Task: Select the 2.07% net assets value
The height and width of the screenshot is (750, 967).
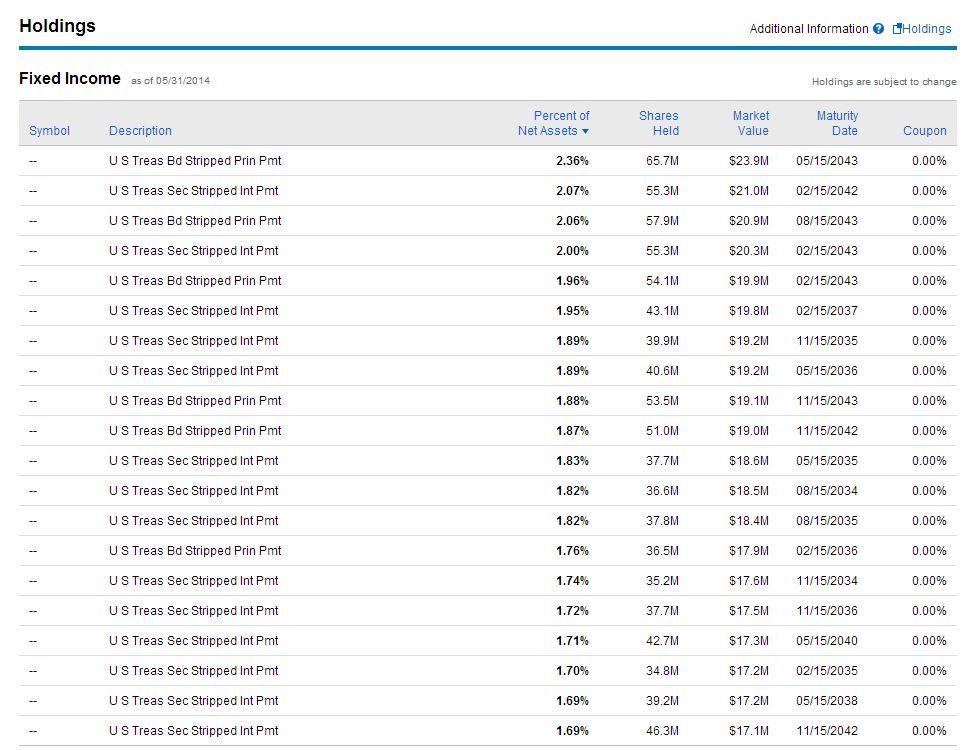Action: tap(572, 191)
